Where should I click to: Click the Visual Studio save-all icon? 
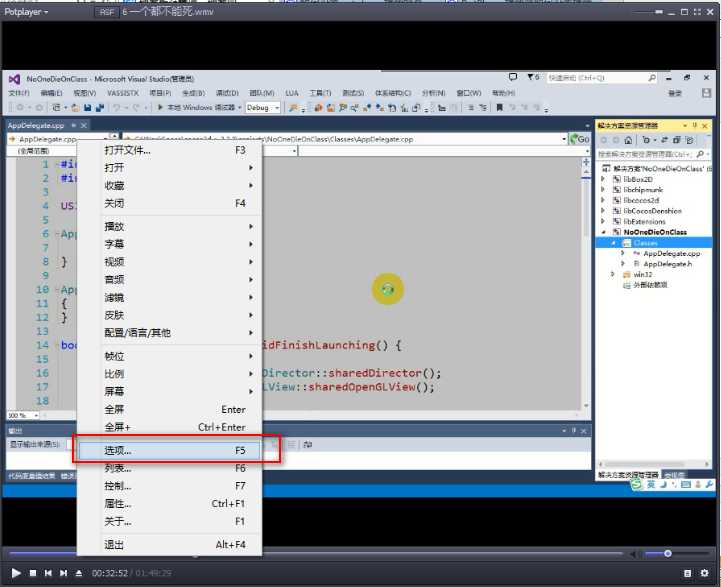(99, 108)
